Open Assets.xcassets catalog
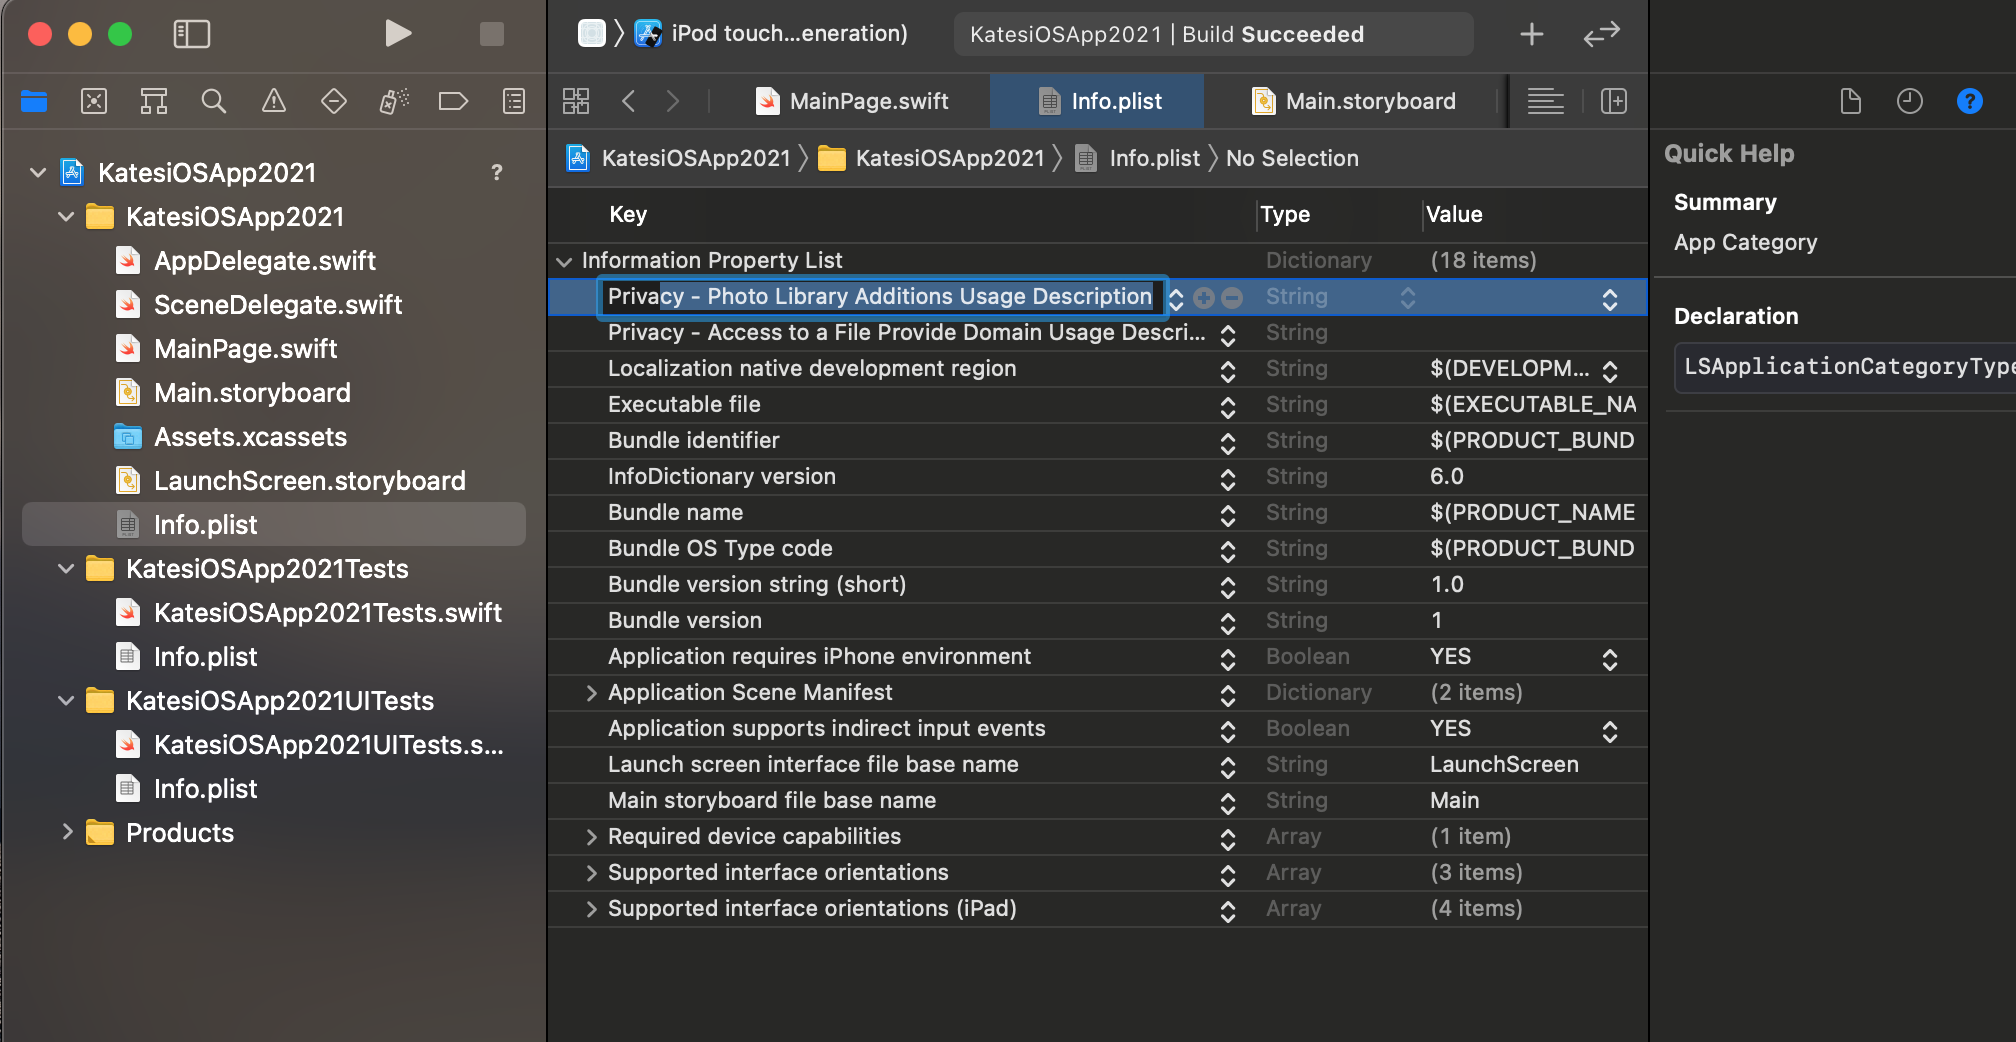2016x1042 pixels. click(250, 437)
